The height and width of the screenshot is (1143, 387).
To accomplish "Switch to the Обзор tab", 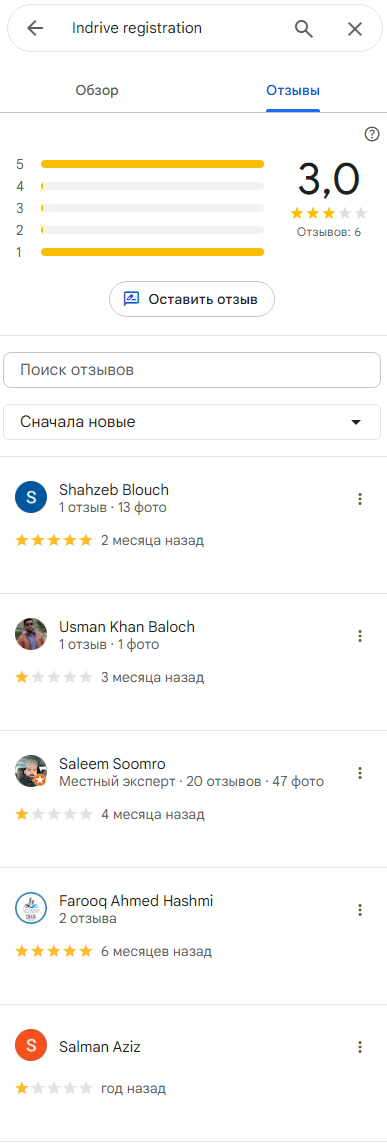I will point(97,91).
